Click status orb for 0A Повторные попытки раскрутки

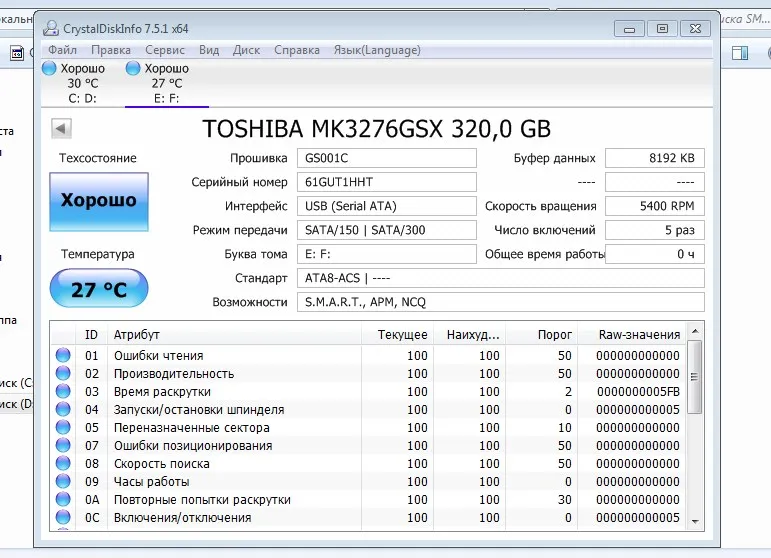63,499
